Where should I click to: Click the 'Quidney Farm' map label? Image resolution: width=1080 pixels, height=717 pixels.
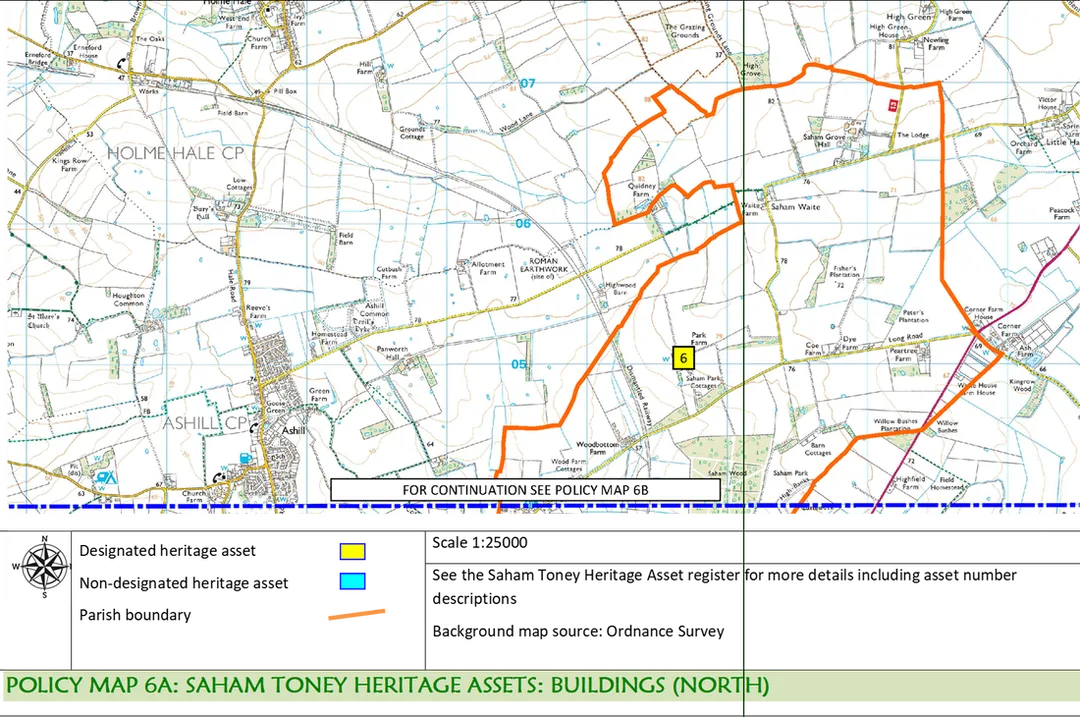click(642, 190)
